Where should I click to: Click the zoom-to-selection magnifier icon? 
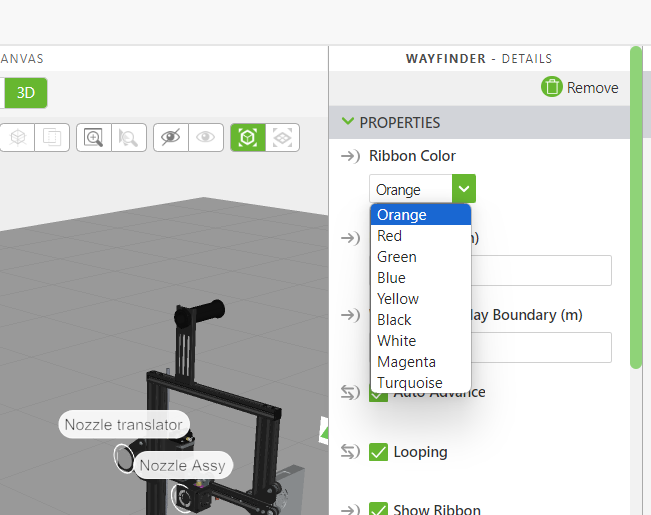[129, 137]
